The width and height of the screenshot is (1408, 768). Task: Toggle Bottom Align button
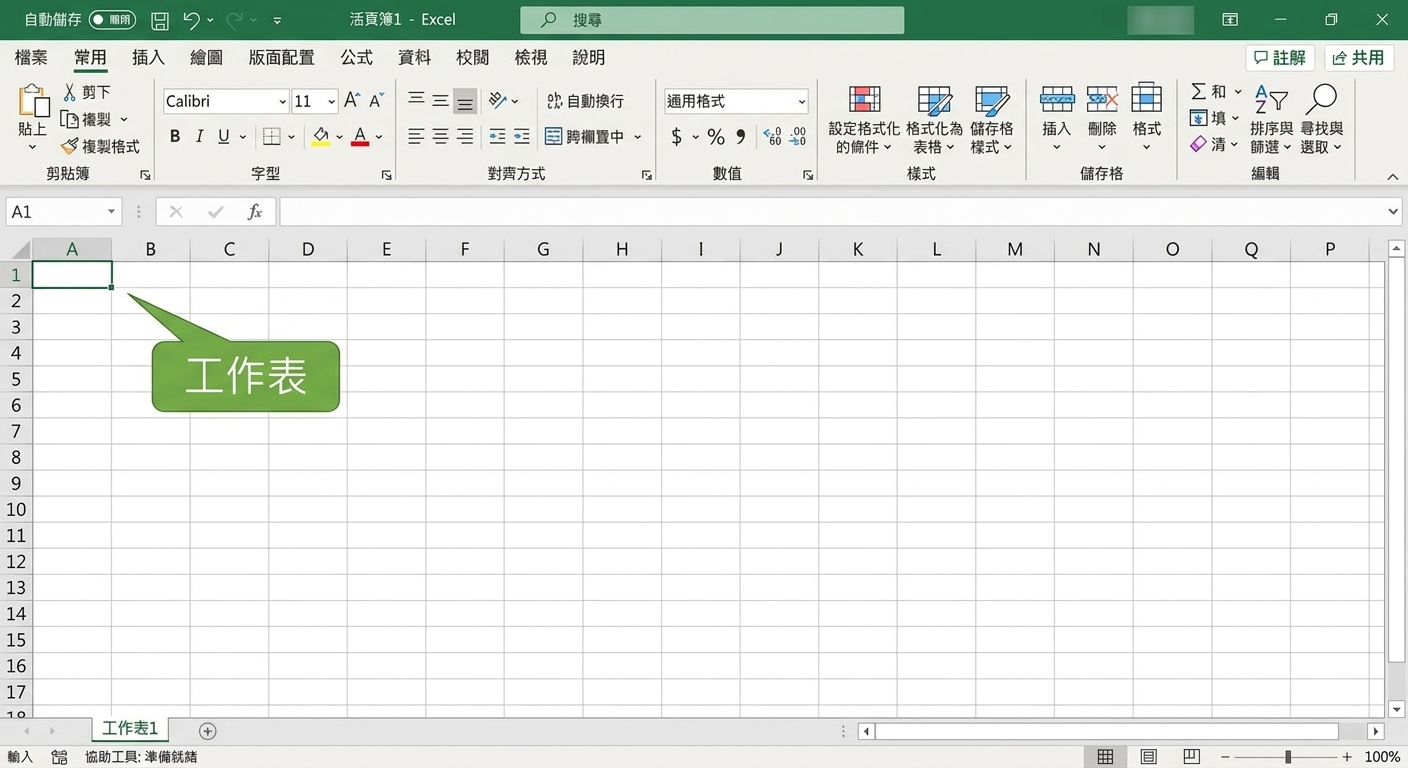[464, 100]
